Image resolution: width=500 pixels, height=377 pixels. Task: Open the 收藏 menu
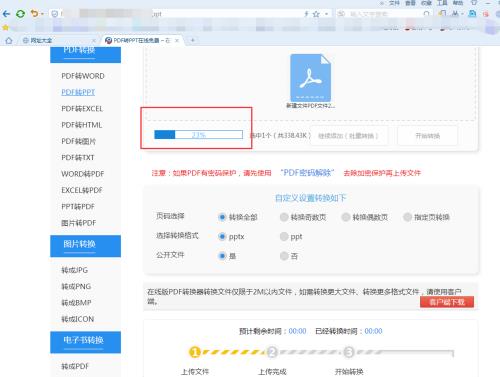tap(426, 3)
